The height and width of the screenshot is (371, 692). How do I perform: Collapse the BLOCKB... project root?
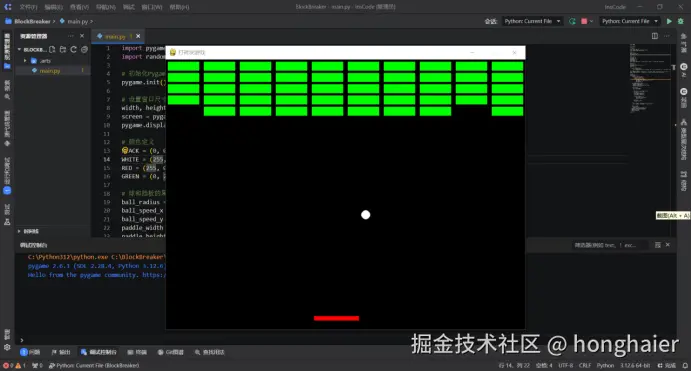pyautogui.click(x=19, y=49)
